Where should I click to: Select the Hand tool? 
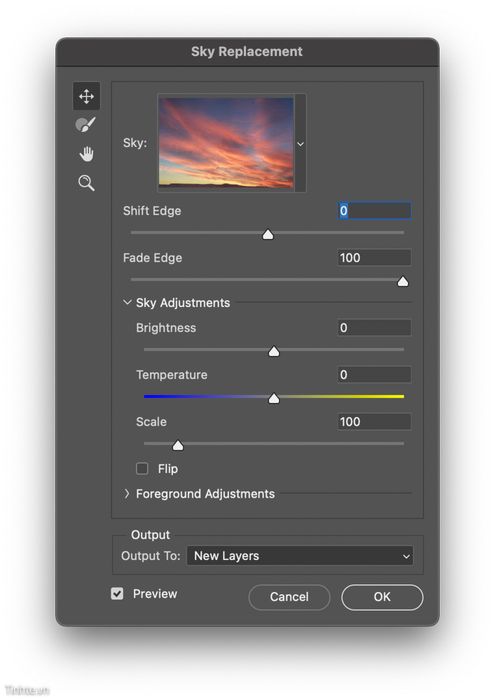[86, 154]
